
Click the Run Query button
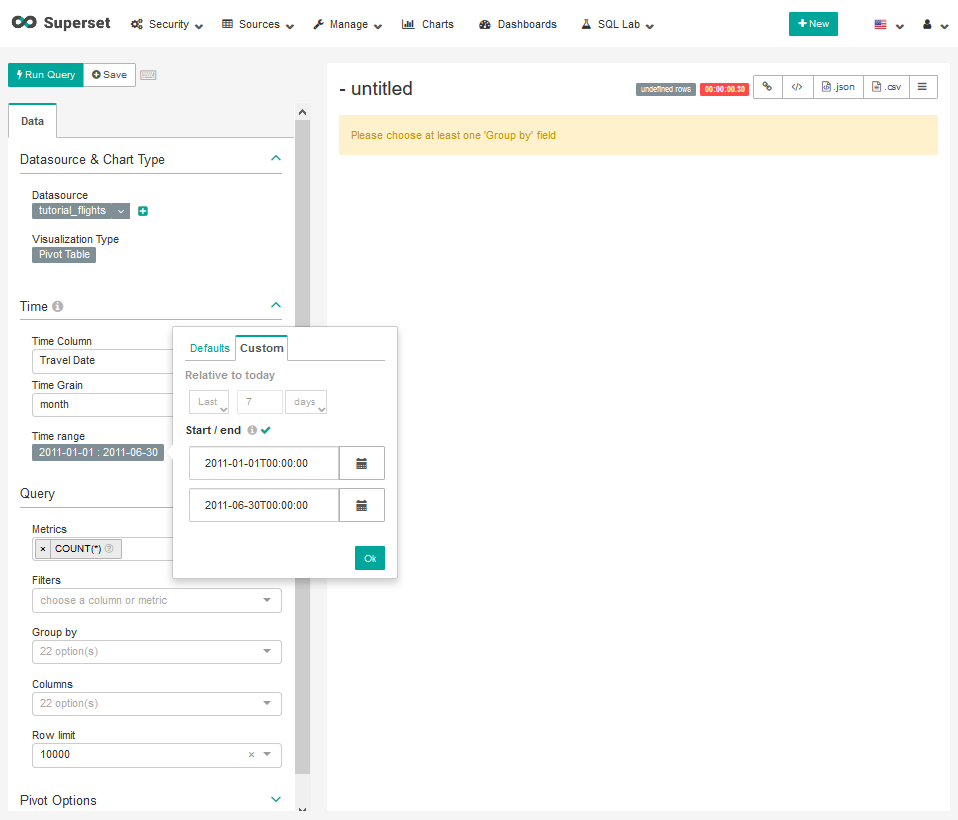tap(45, 75)
